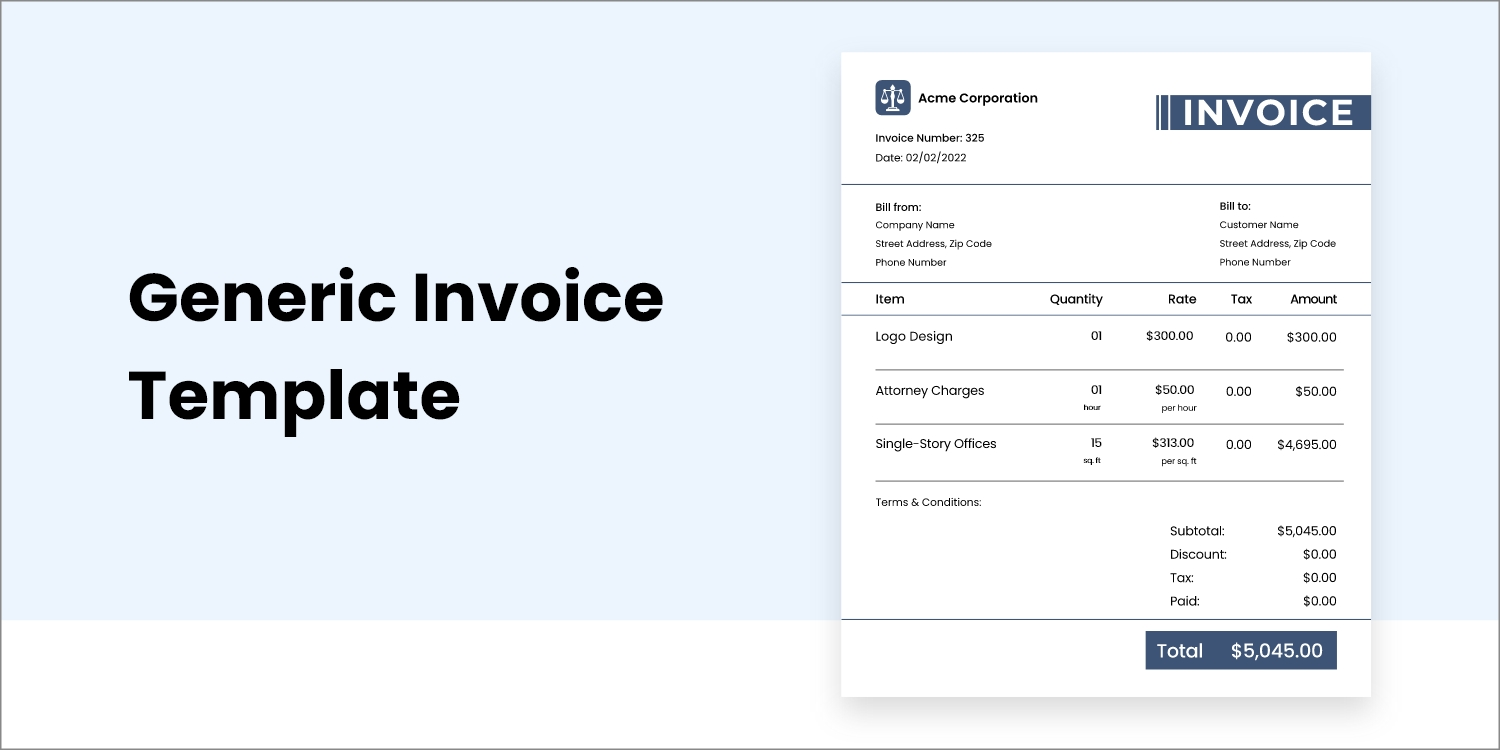The width and height of the screenshot is (1500, 750).
Task: Click the "hour" unit under Attorney Charges quantity
Action: [x=1092, y=408]
